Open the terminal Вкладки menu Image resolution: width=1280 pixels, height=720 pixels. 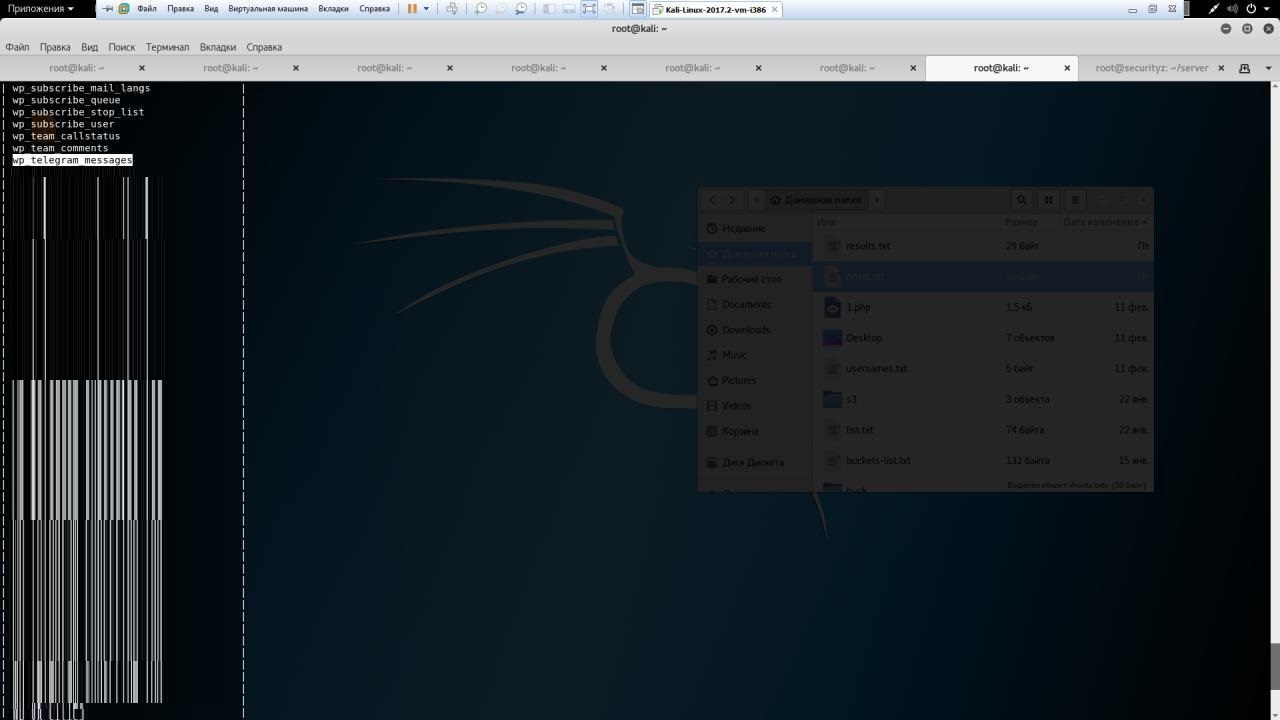coord(217,47)
